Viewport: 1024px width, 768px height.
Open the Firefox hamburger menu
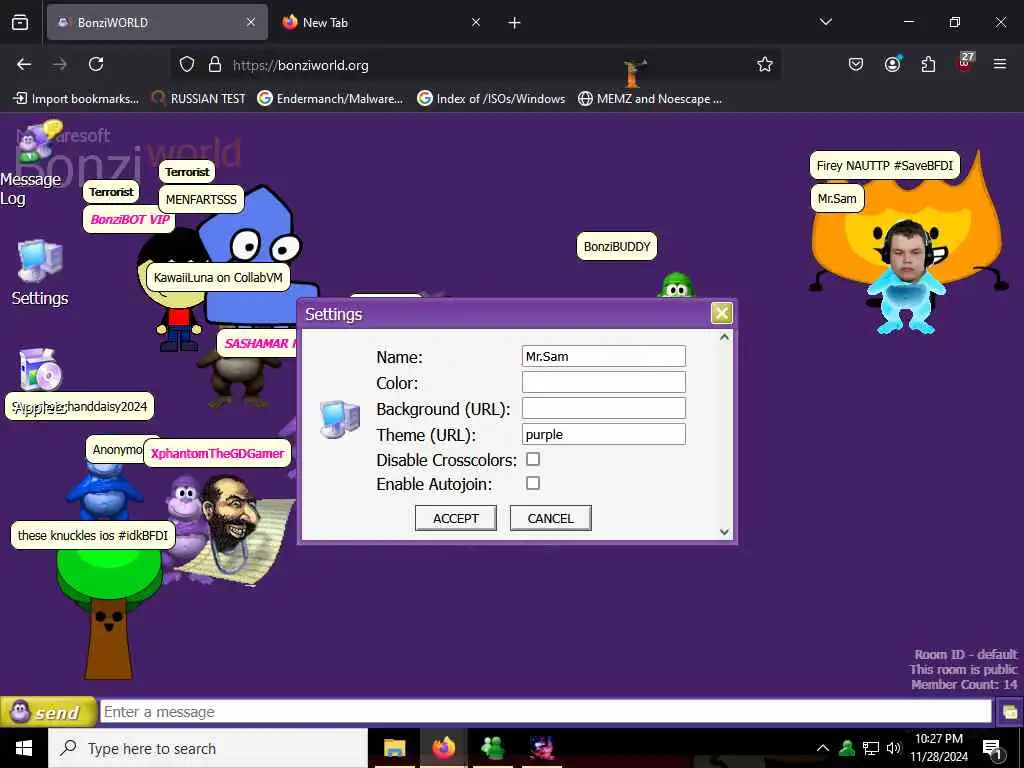coord(1000,64)
